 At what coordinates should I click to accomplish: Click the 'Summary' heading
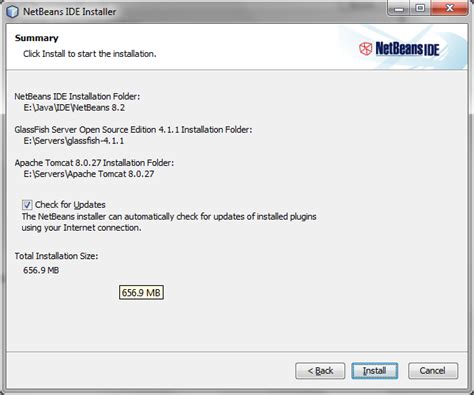[37, 38]
